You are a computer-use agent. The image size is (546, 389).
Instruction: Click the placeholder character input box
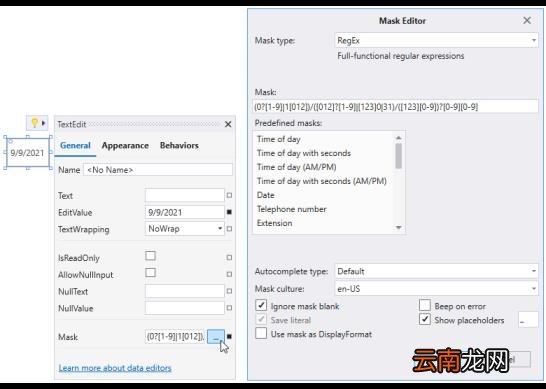[x=528, y=320]
